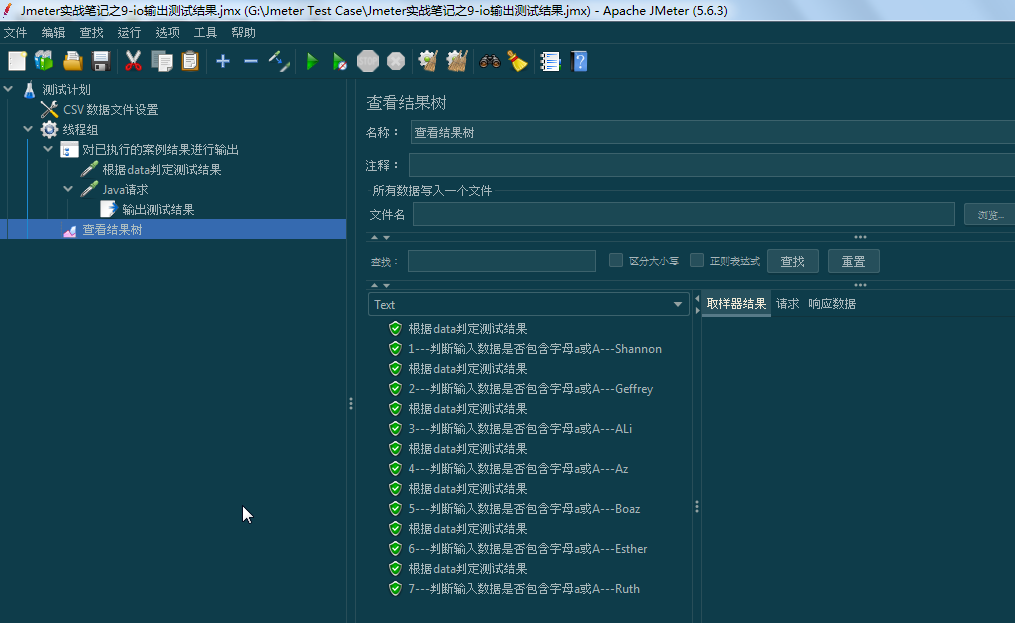The image size is (1015, 623).
Task: Start the test with the green play icon
Action: (311, 61)
